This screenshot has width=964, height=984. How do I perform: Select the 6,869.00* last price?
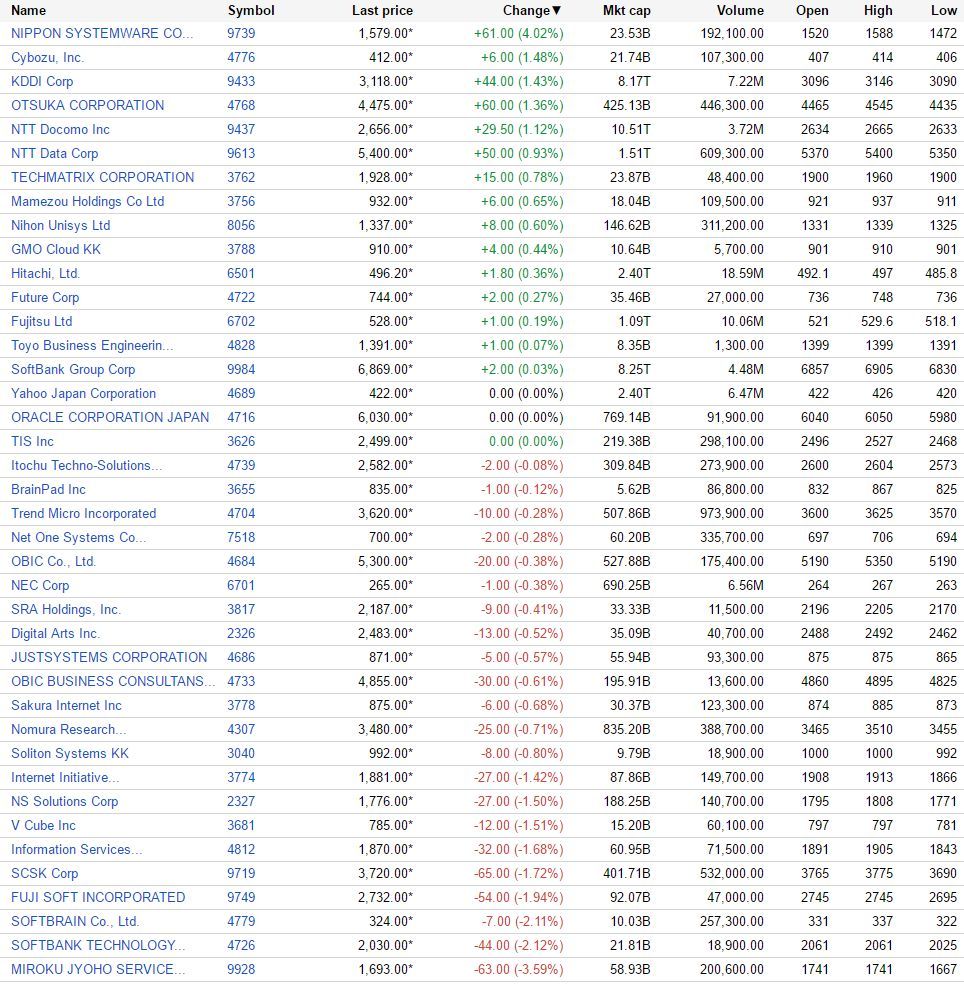(x=385, y=370)
